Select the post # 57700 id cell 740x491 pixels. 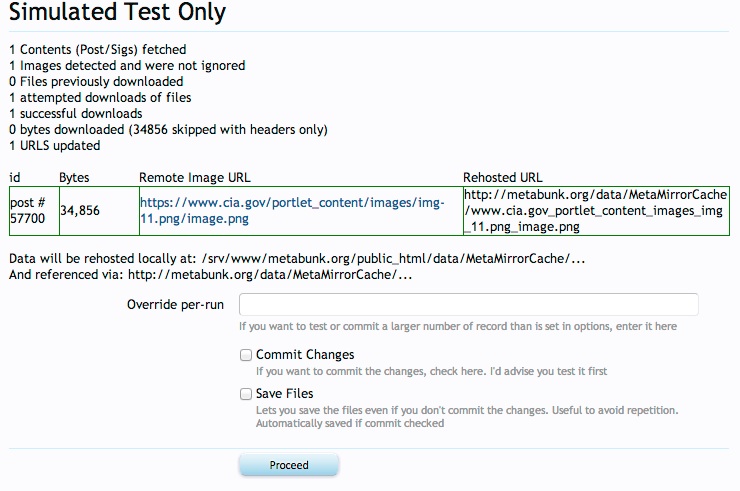pyautogui.click(x=29, y=210)
